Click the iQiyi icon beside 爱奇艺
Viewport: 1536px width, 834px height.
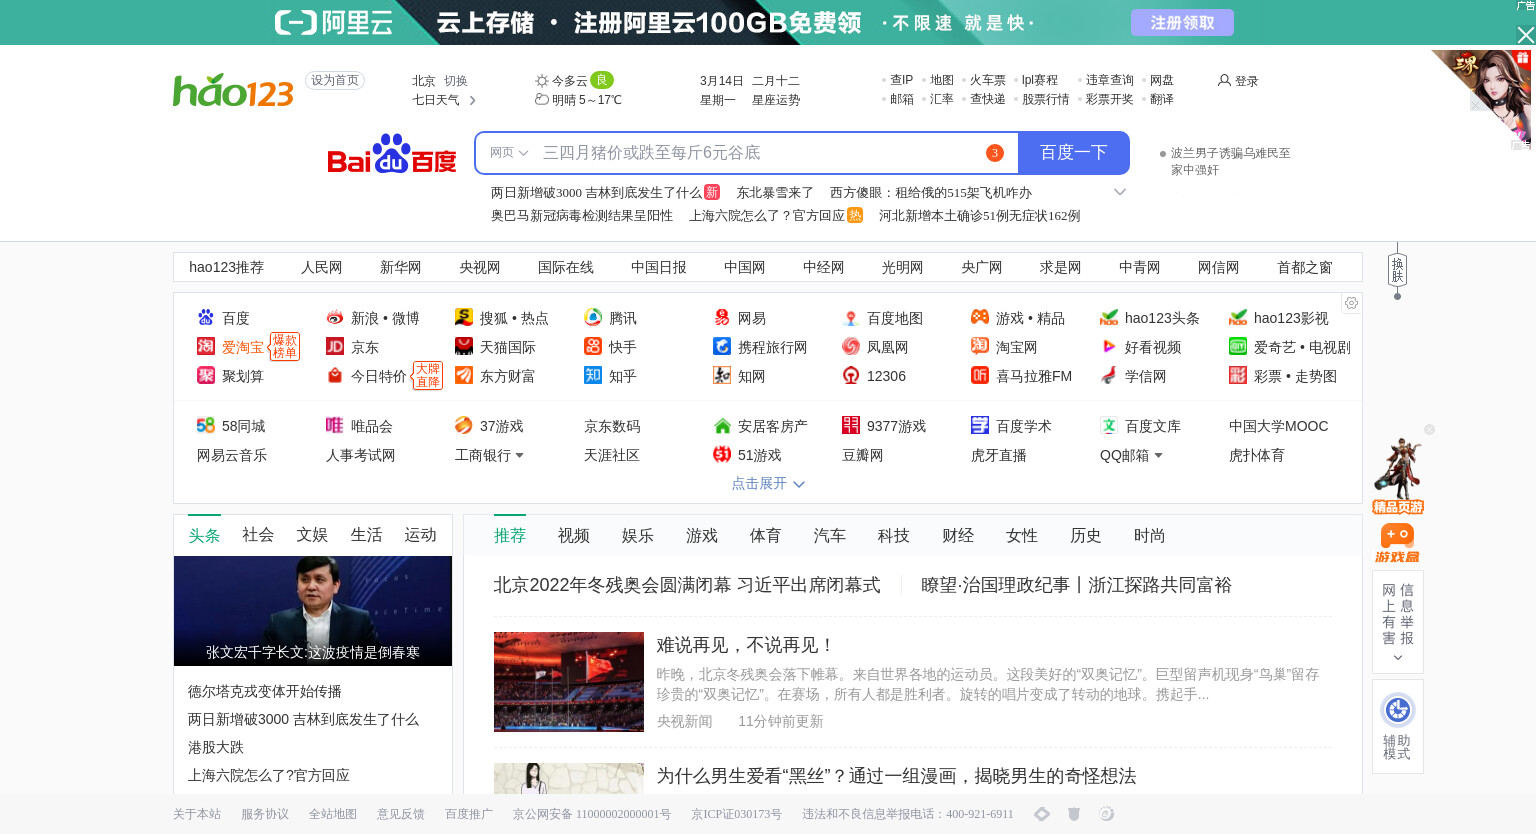(x=1238, y=347)
